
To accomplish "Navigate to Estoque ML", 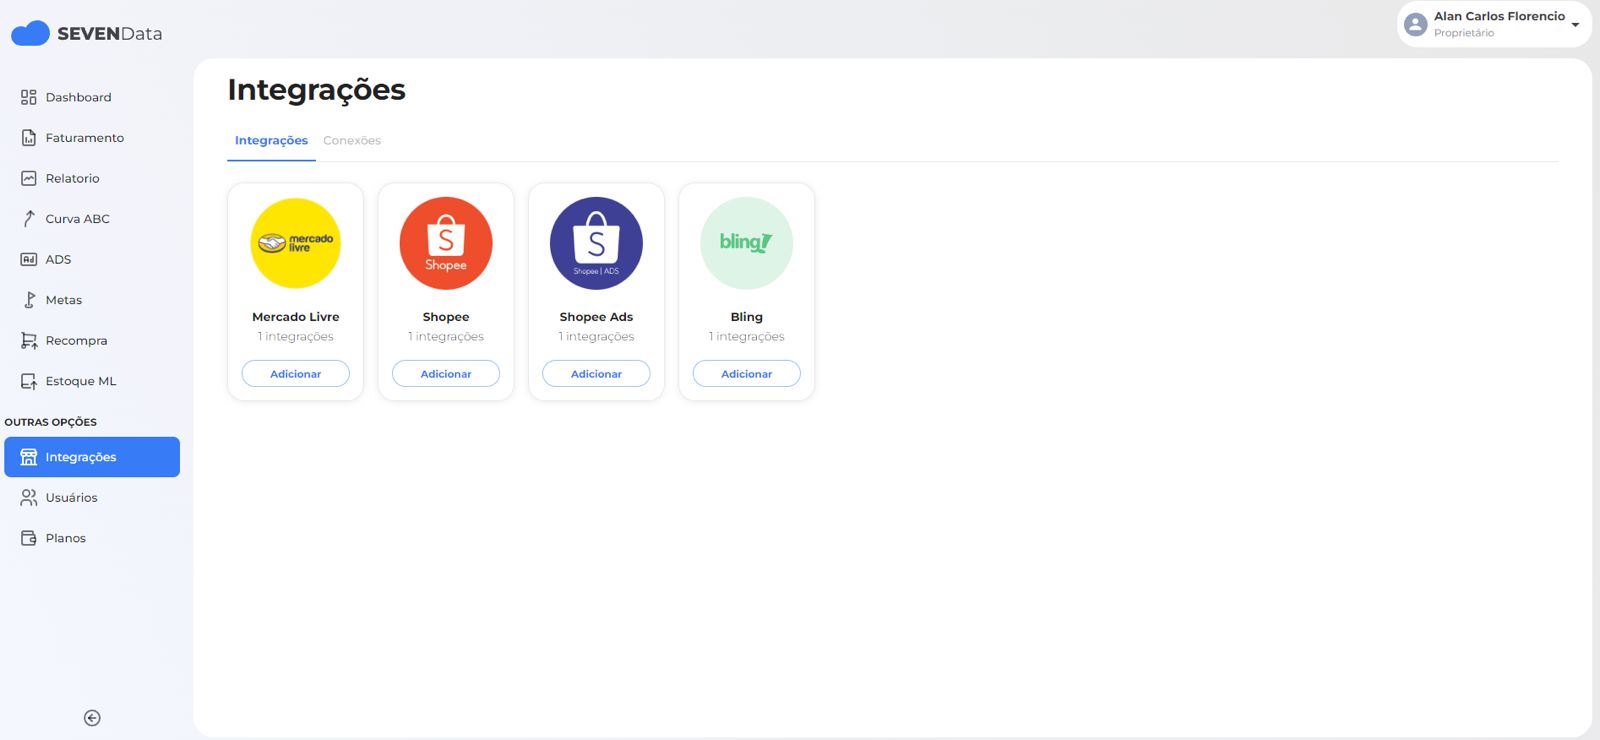I will tap(92, 381).
